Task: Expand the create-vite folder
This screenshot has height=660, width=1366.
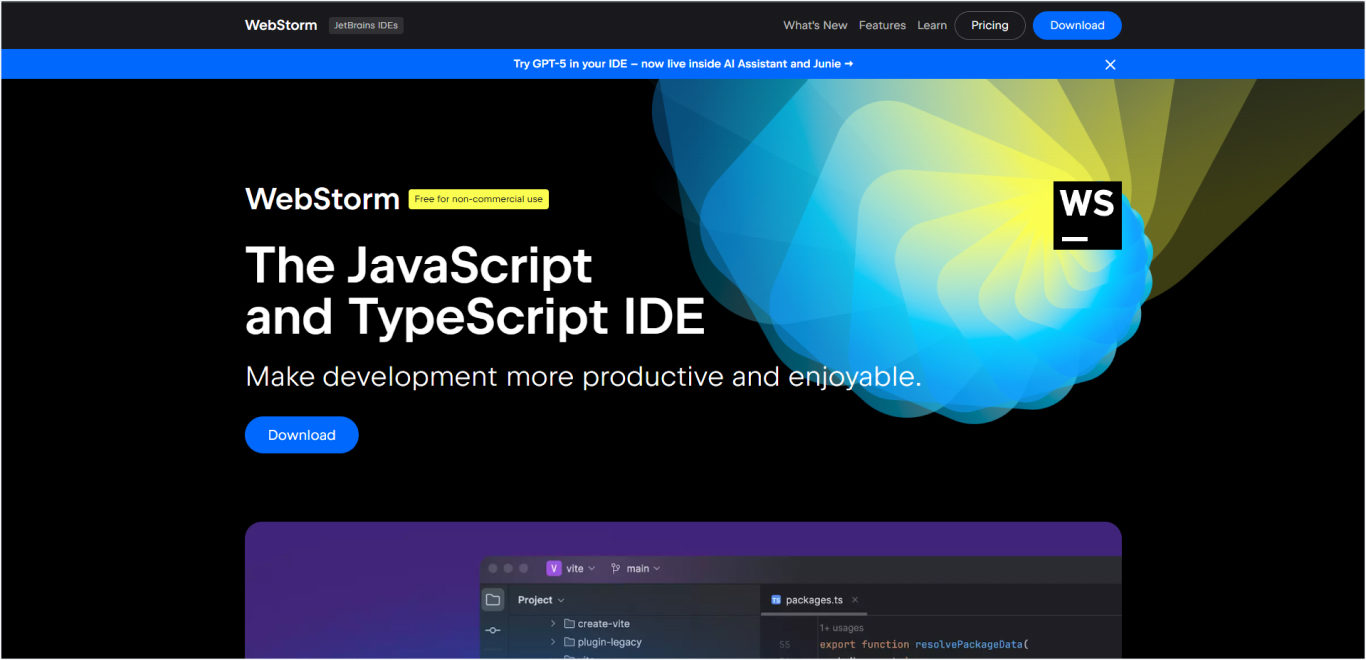Action: point(553,624)
